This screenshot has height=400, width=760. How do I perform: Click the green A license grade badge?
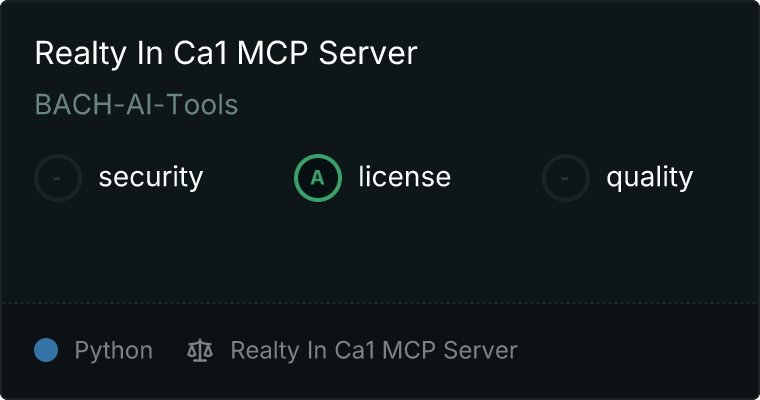pos(317,178)
